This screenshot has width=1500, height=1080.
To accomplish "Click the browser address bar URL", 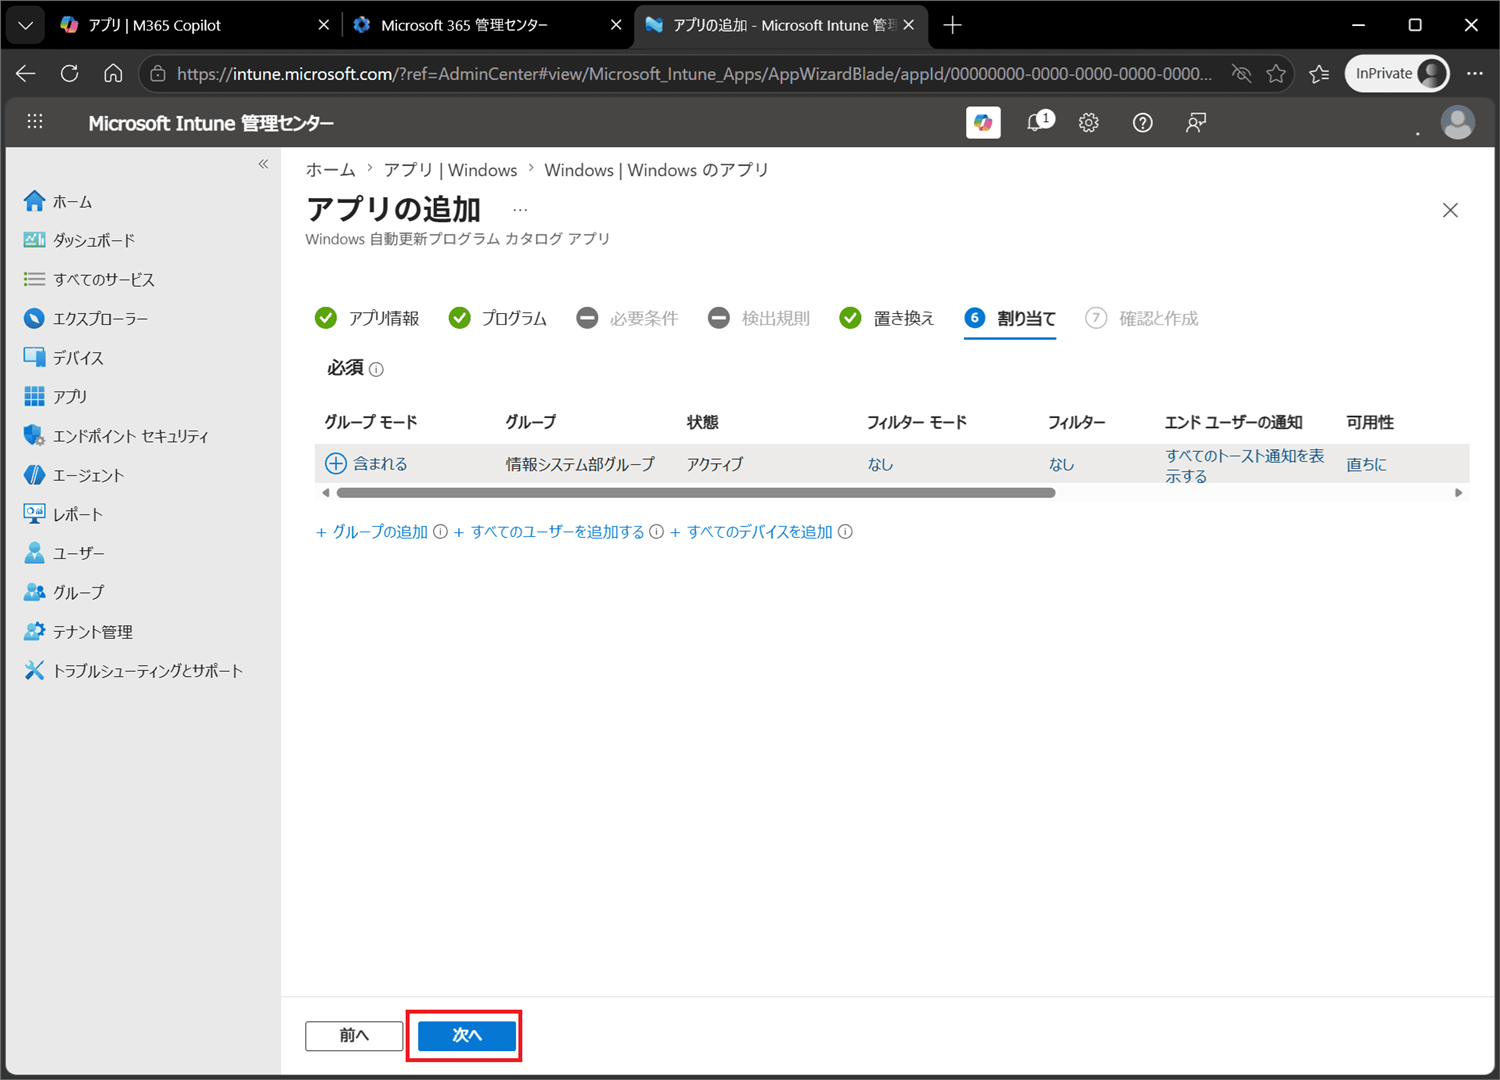I will click(694, 73).
